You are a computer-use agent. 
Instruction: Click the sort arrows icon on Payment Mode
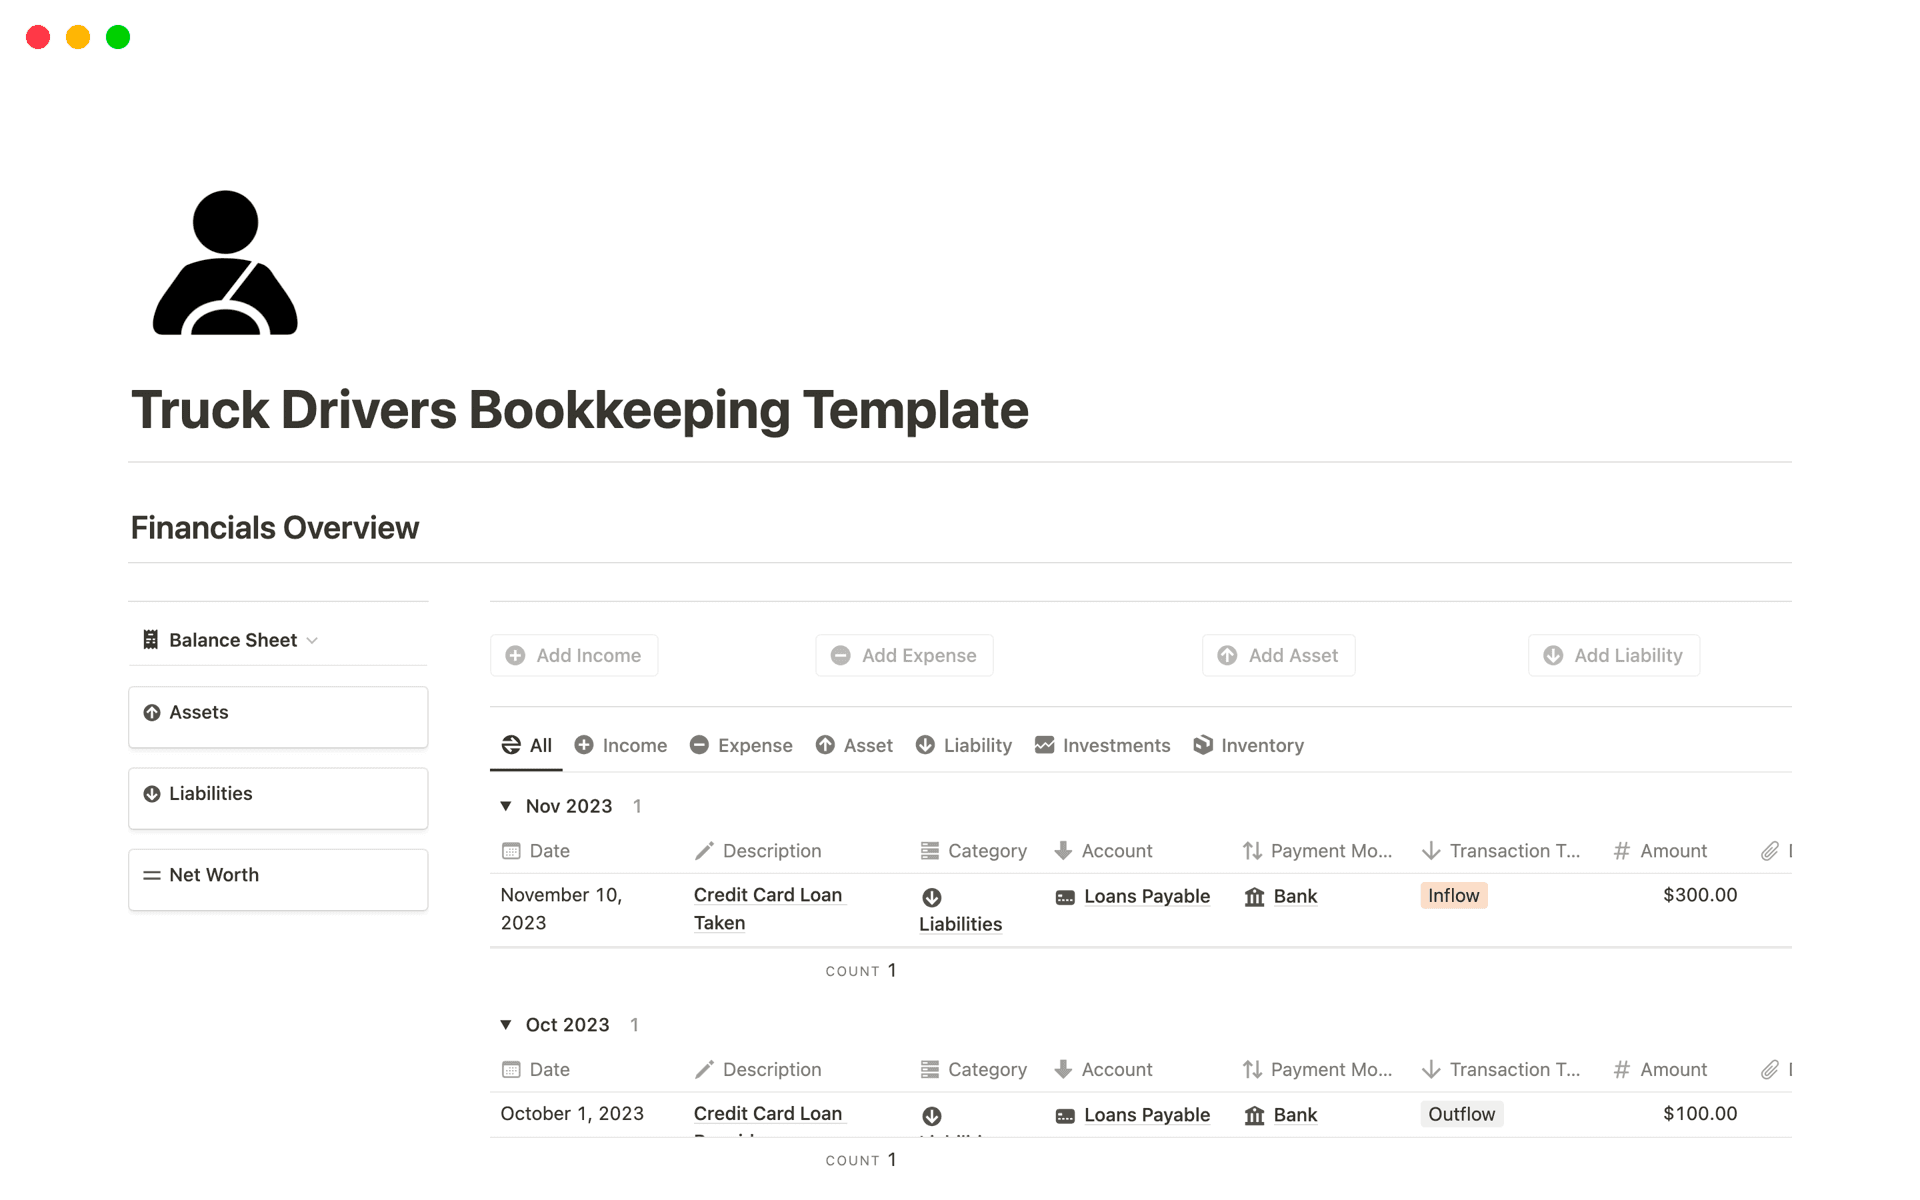1251,850
